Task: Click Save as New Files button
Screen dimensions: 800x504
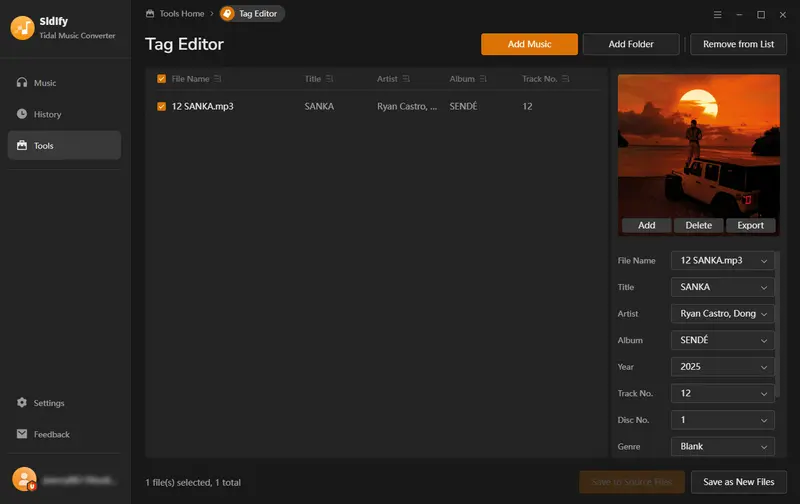Action: (x=738, y=482)
